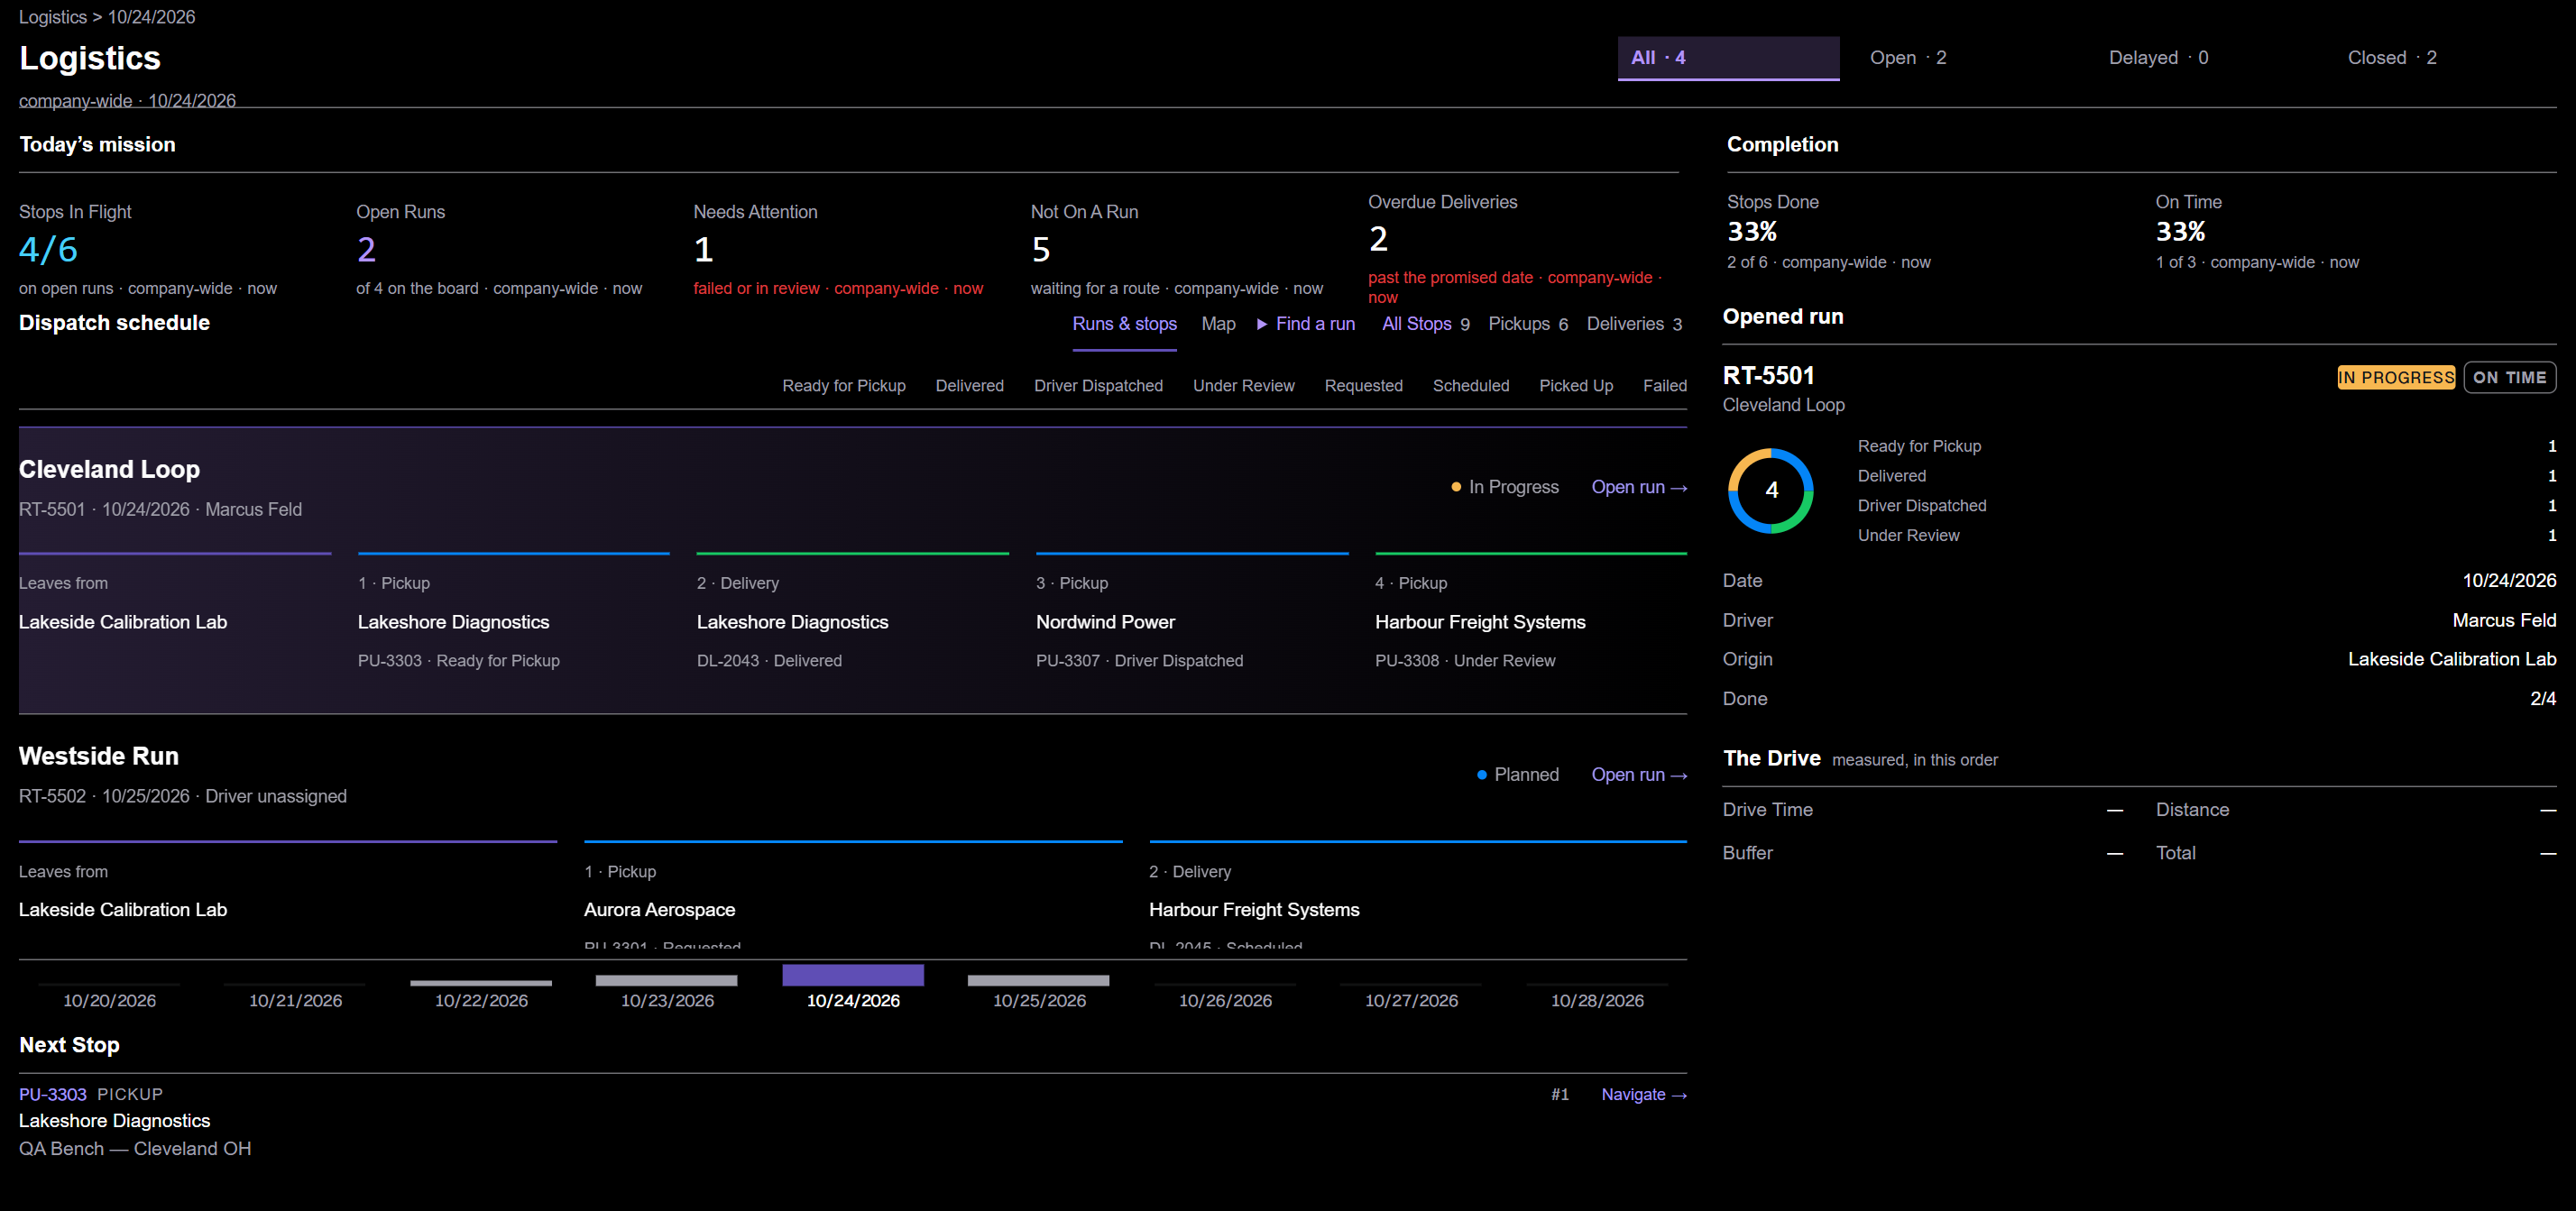Filter by All Stops 9
Viewport: 2576px width, 1211px height.
(x=1425, y=324)
